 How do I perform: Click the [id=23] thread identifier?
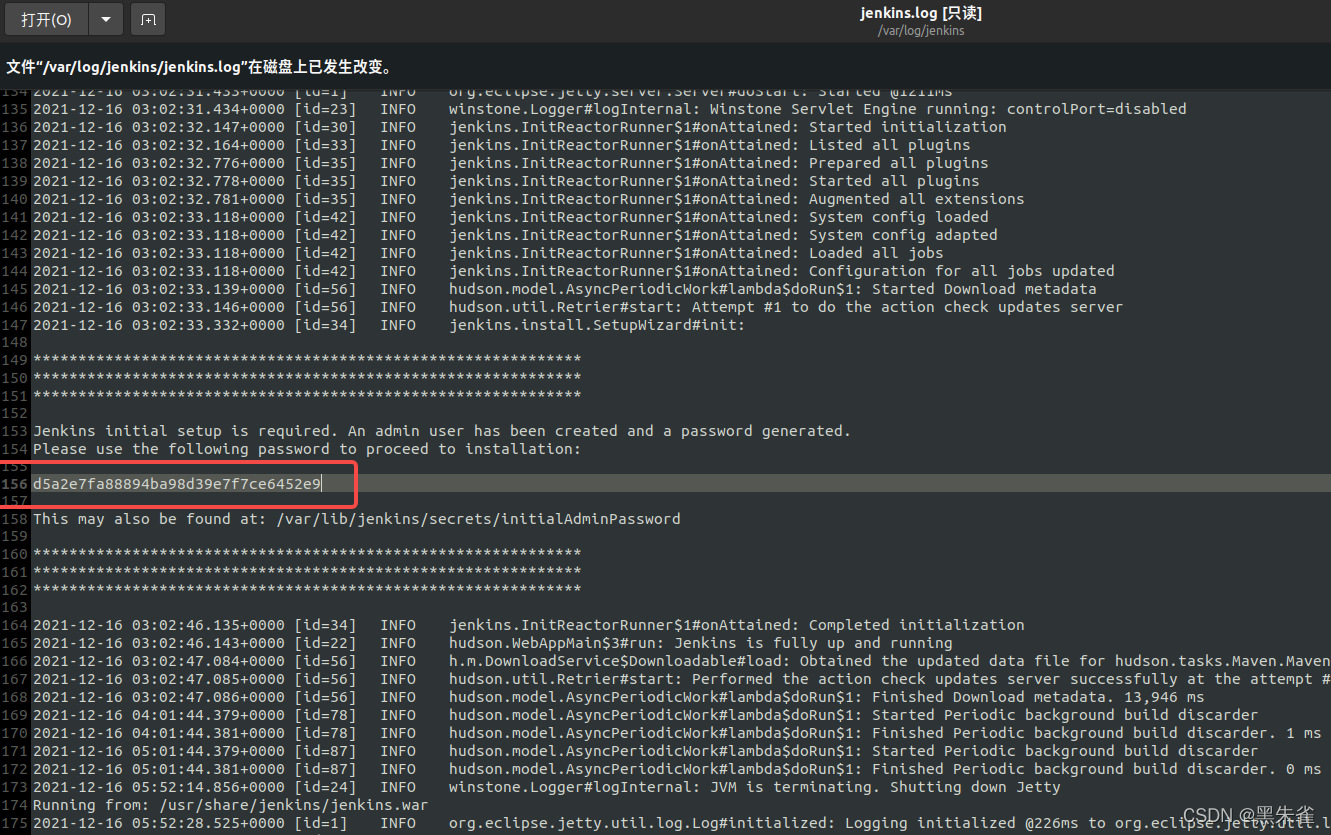coord(325,109)
